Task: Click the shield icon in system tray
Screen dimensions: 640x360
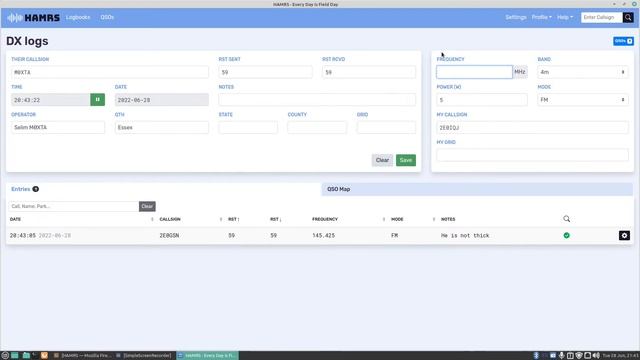Action: tap(579, 356)
